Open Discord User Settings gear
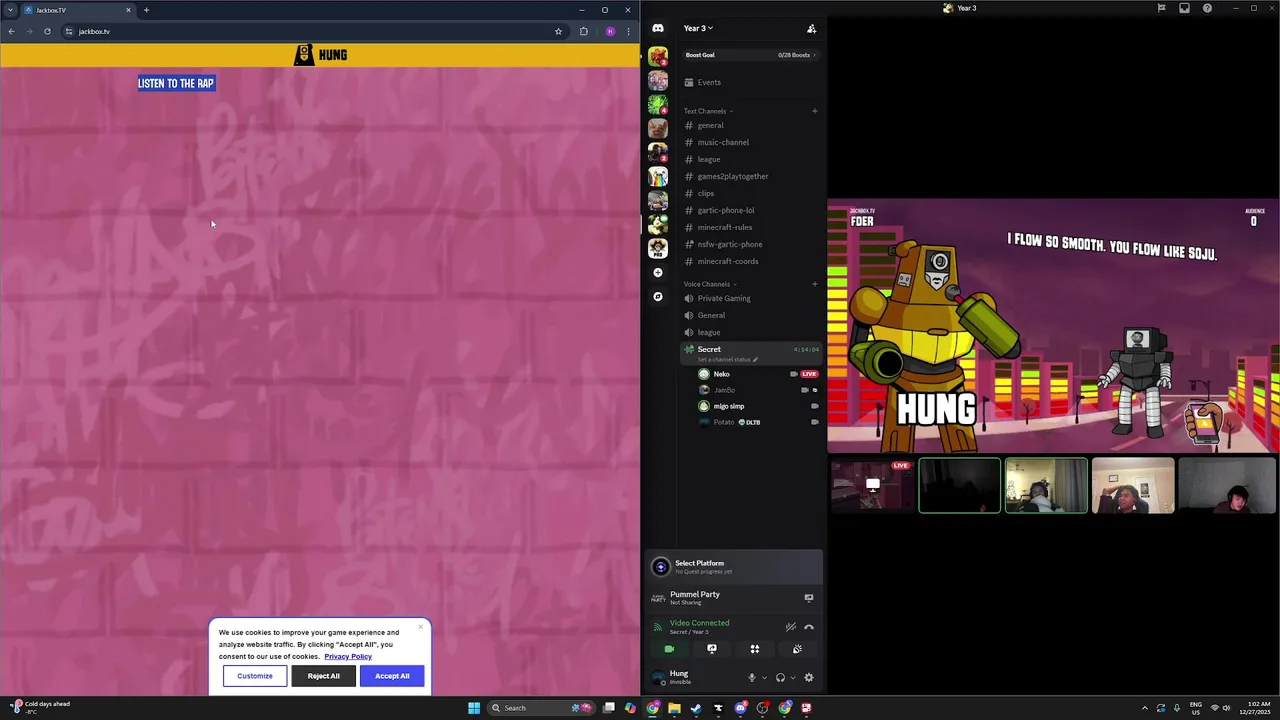1280x720 pixels. (x=809, y=678)
